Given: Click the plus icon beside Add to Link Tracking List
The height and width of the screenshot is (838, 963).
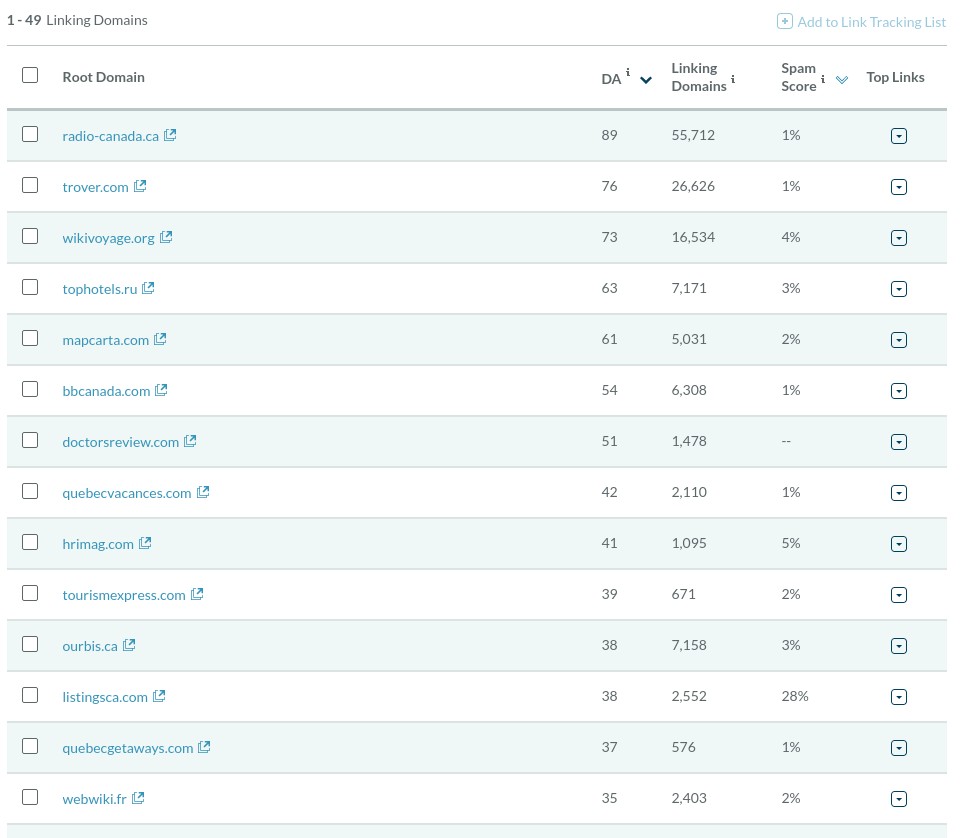Looking at the screenshot, I should [784, 22].
